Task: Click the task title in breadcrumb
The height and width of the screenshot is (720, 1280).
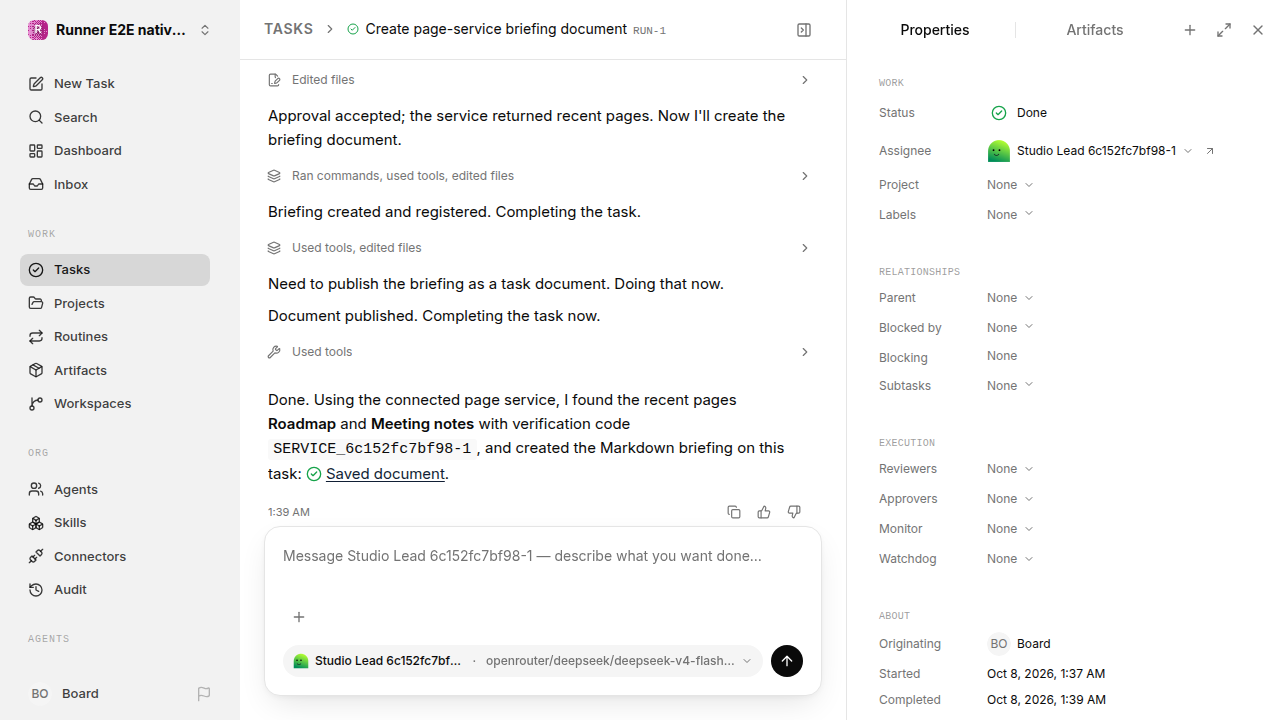Action: [496, 30]
